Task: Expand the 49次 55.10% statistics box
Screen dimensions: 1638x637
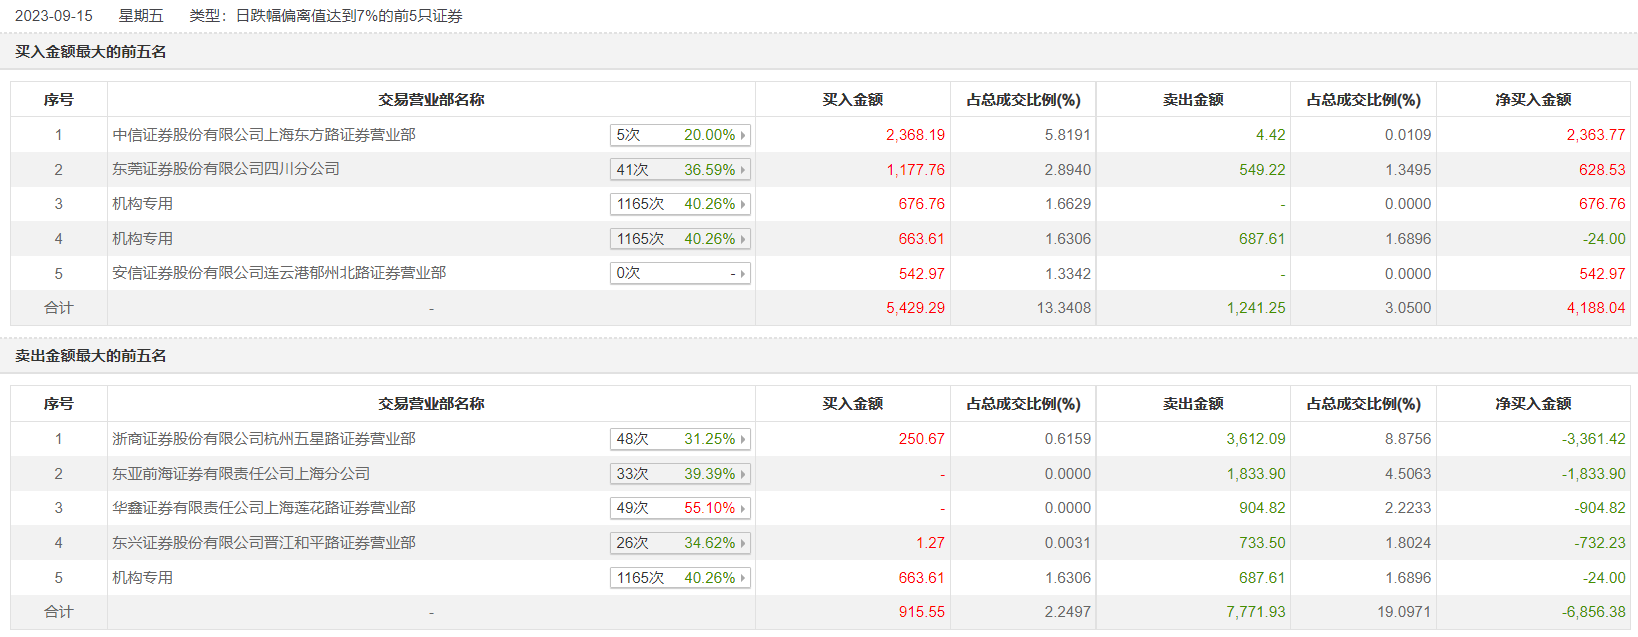Action: [743, 508]
